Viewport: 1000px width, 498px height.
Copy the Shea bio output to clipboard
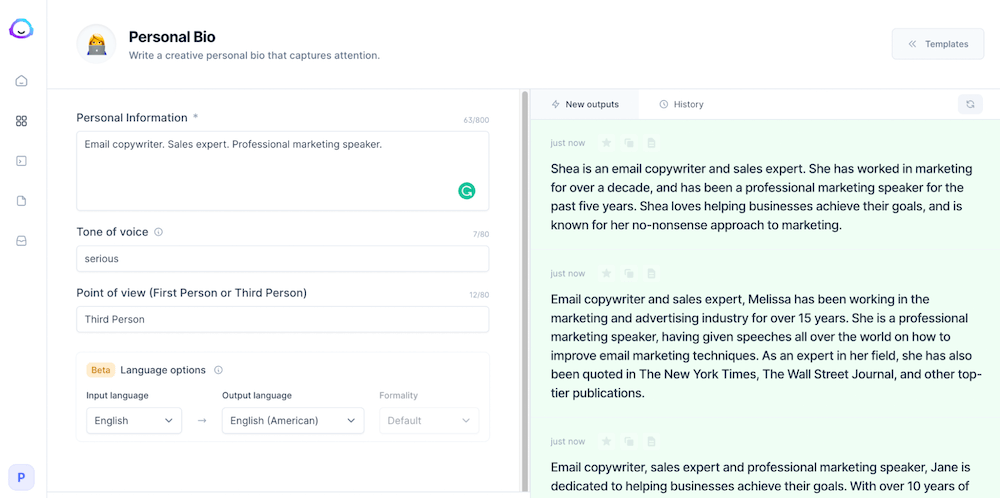tap(629, 143)
